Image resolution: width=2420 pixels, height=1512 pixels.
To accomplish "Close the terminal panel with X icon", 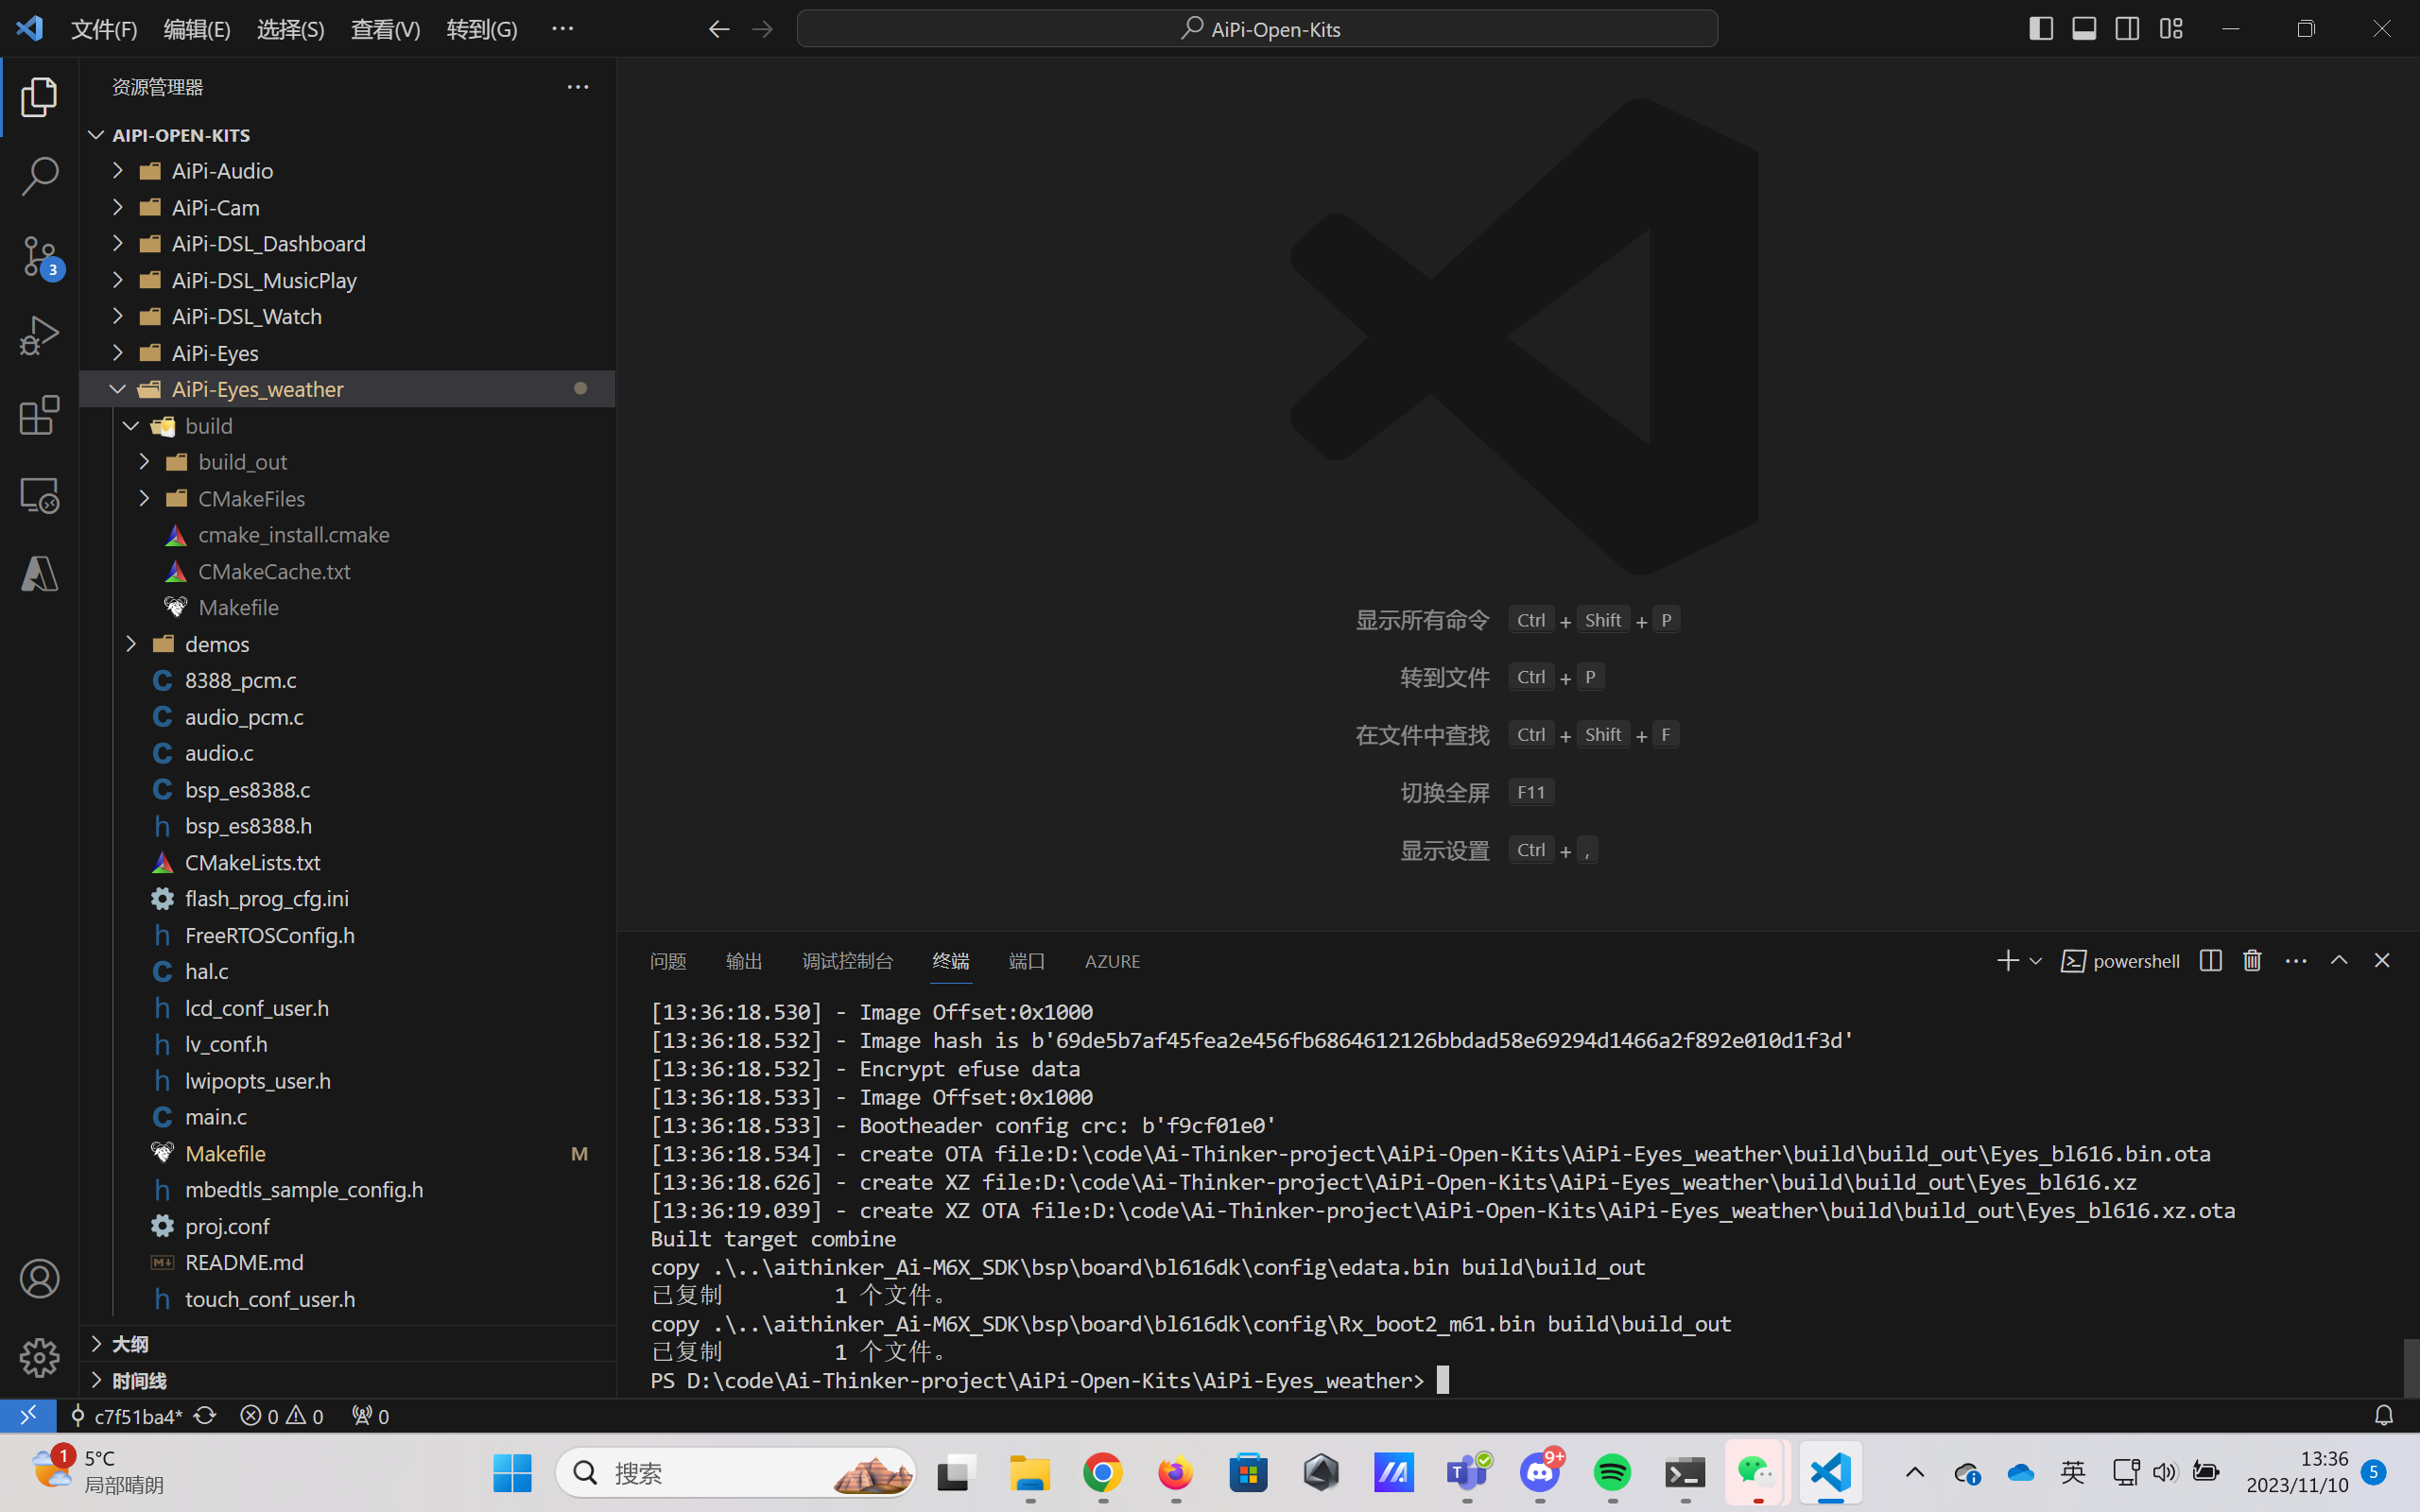I will click(2382, 961).
